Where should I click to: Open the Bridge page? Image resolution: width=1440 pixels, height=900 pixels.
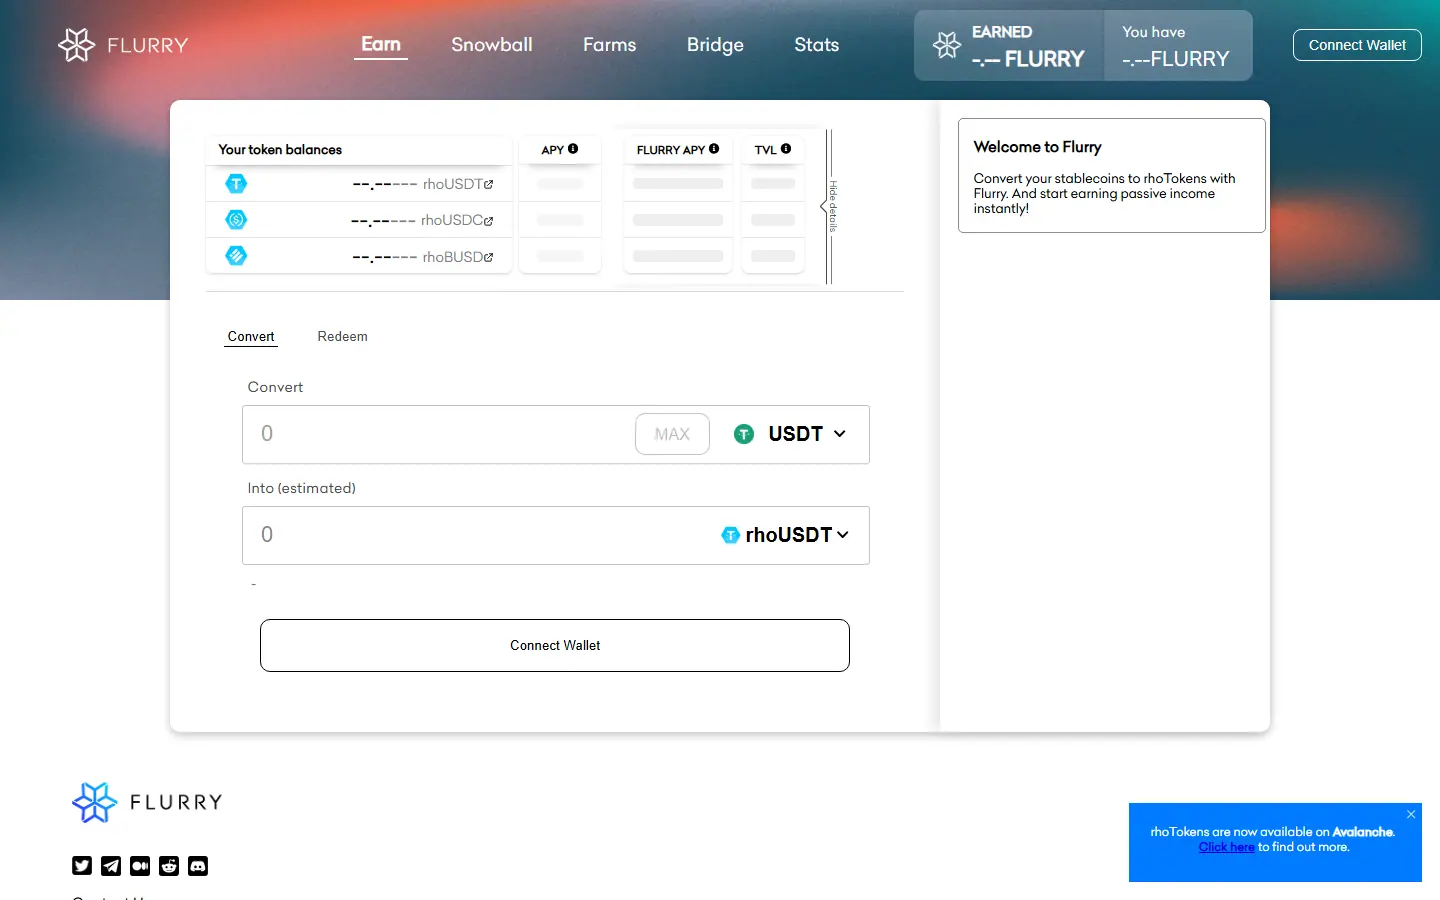pos(715,45)
